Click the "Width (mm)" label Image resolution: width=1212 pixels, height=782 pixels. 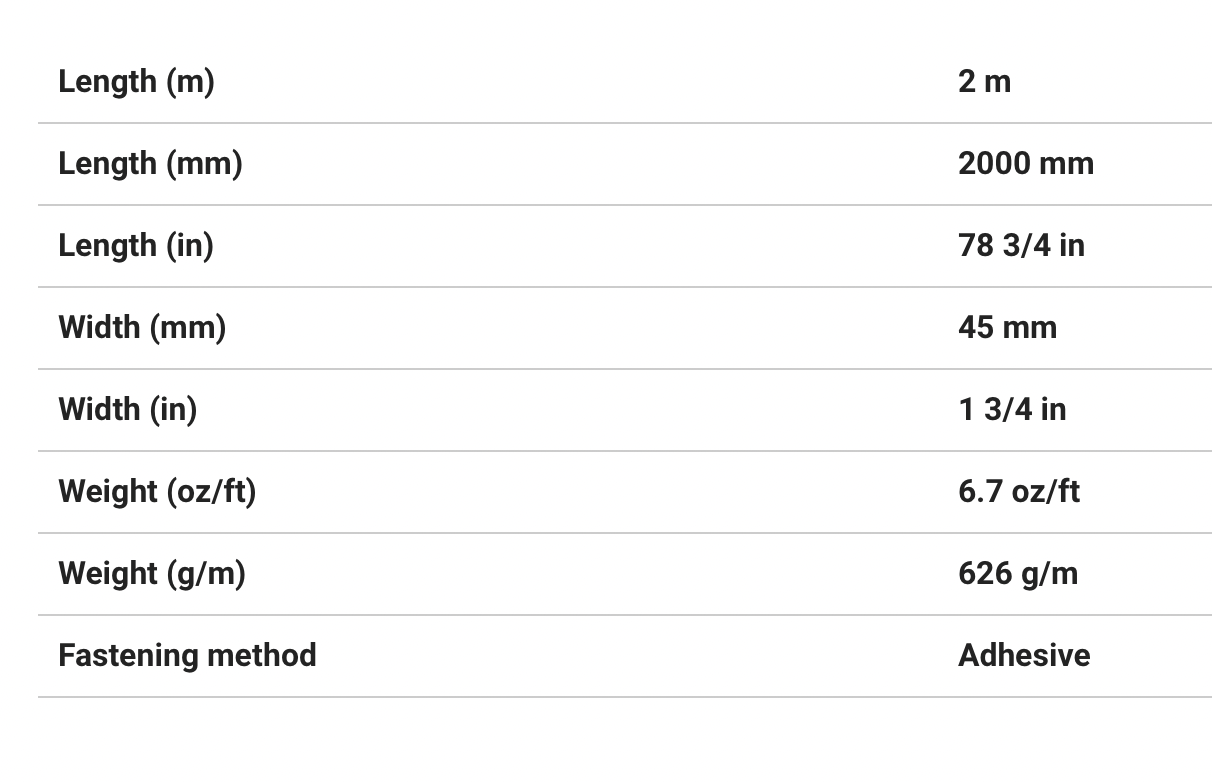point(142,327)
